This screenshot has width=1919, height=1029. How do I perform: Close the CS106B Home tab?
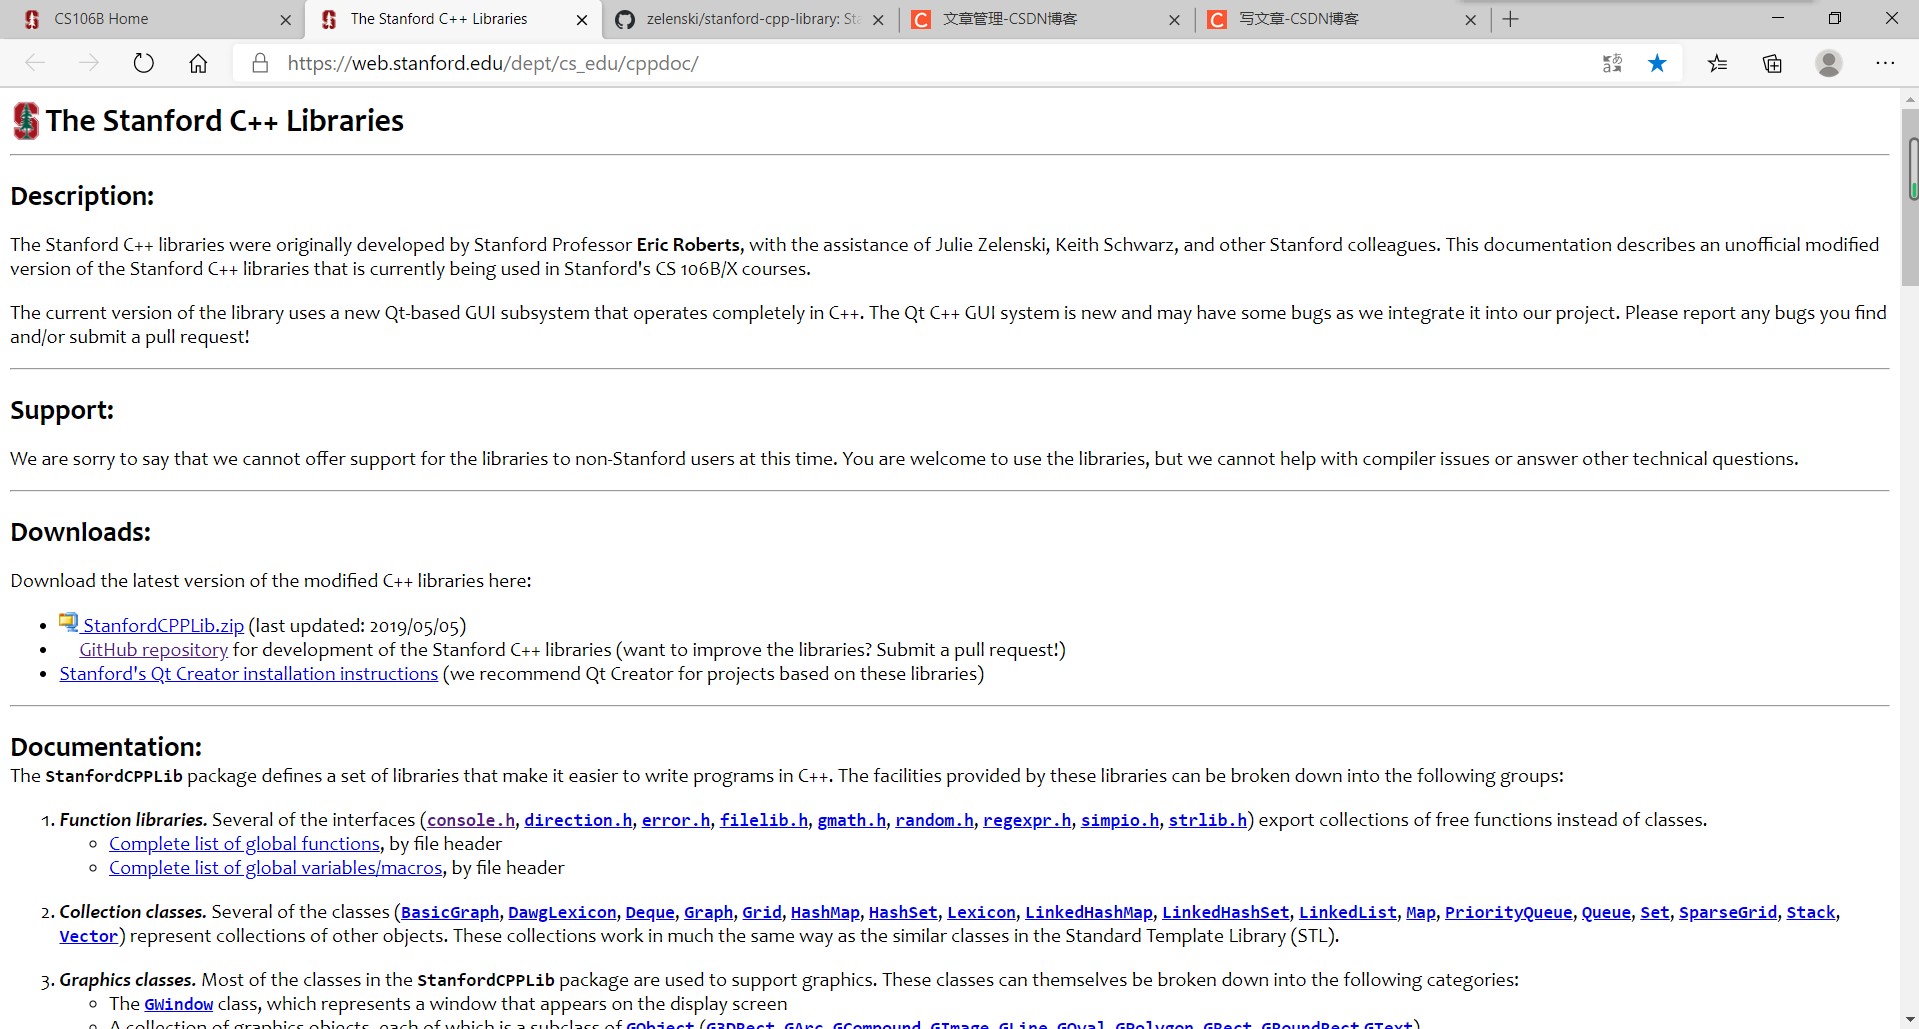285,19
